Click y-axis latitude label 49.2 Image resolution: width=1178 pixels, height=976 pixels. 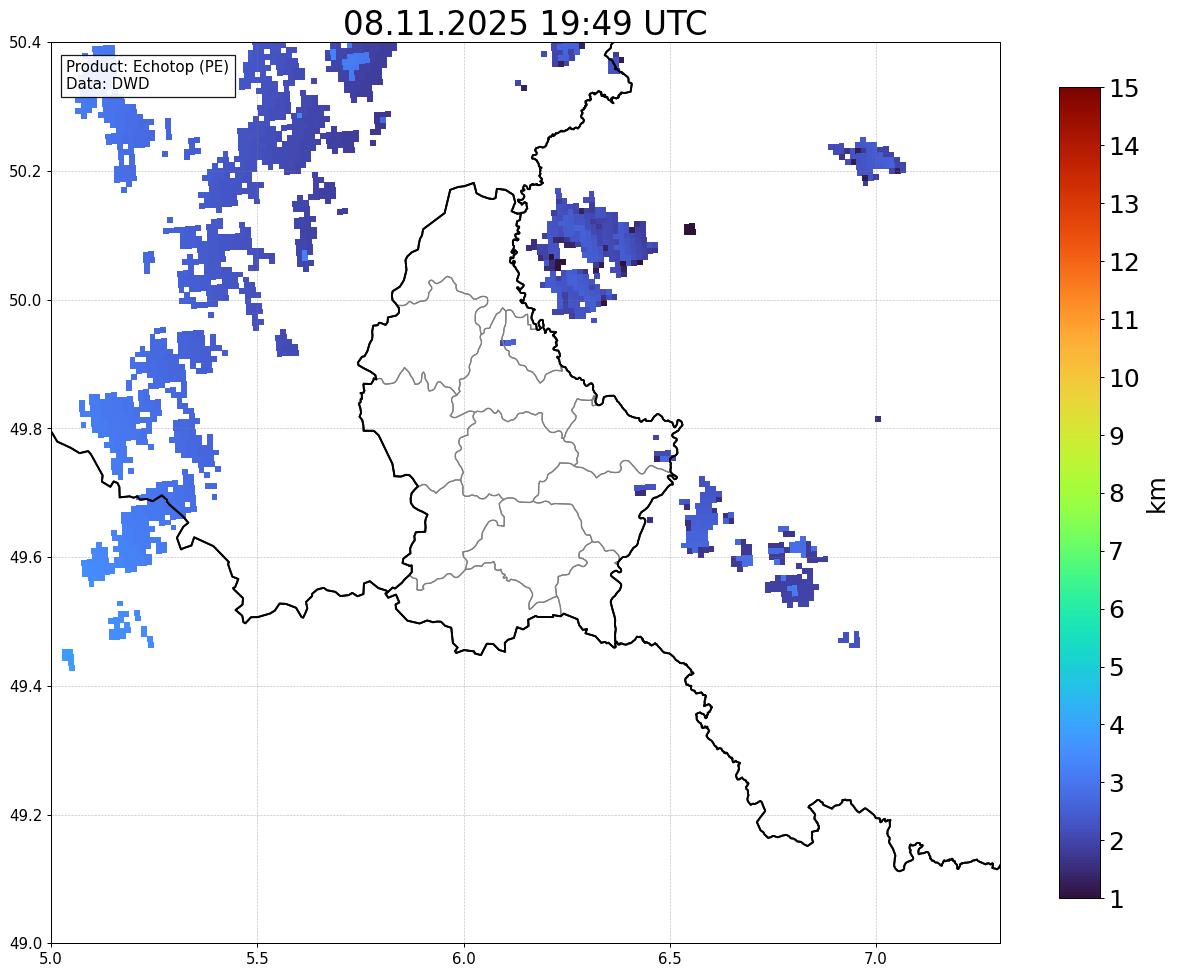click(x=24, y=815)
